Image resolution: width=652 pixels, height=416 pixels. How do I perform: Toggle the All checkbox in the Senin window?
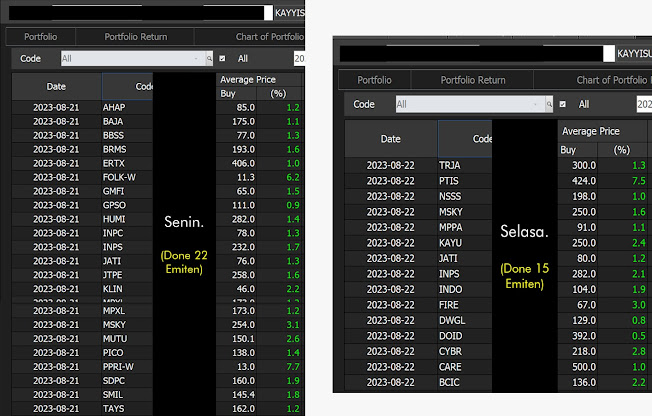tap(222, 59)
